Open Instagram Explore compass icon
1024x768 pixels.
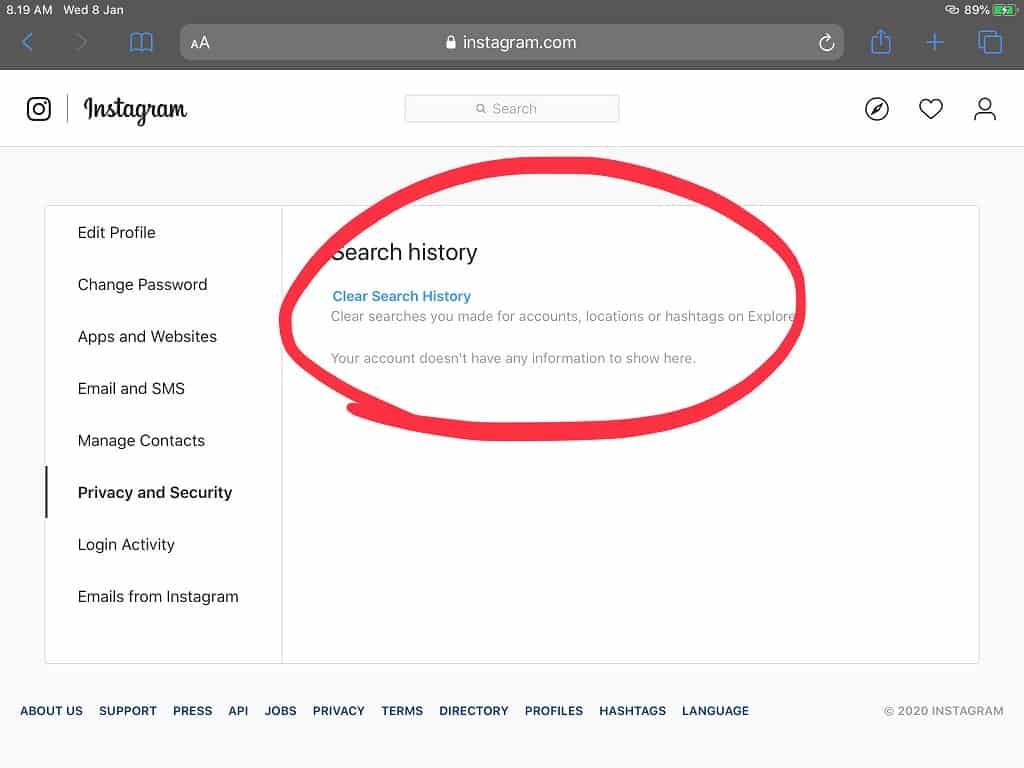tap(877, 109)
